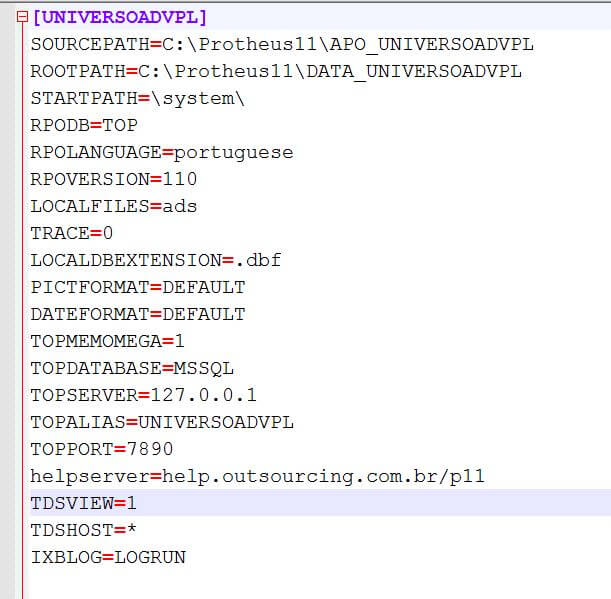Click the RPODB=TOP line
Viewport: 611px width, 599px height.
pyautogui.click(x=84, y=125)
